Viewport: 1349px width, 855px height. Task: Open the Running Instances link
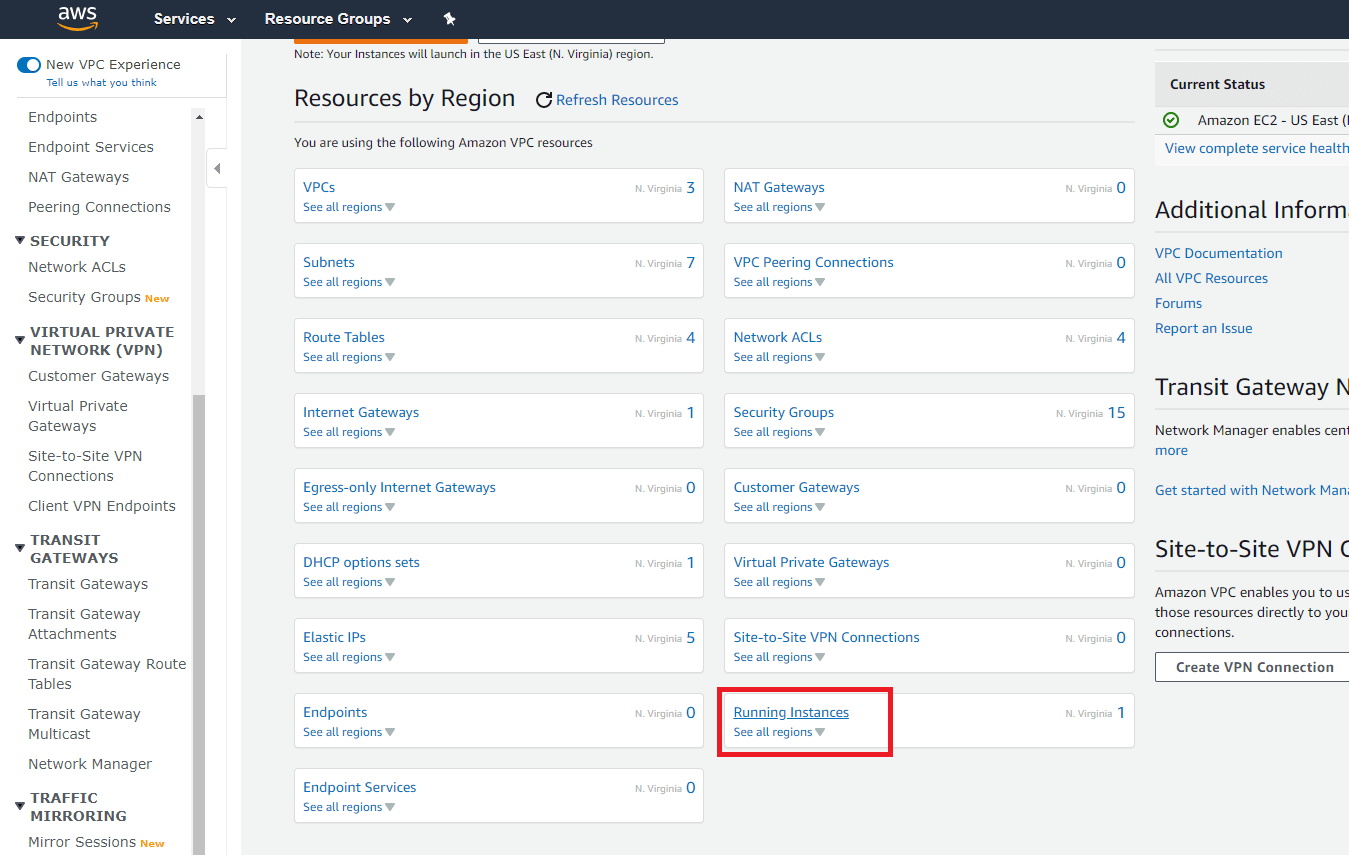pyautogui.click(x=790, y=711)
